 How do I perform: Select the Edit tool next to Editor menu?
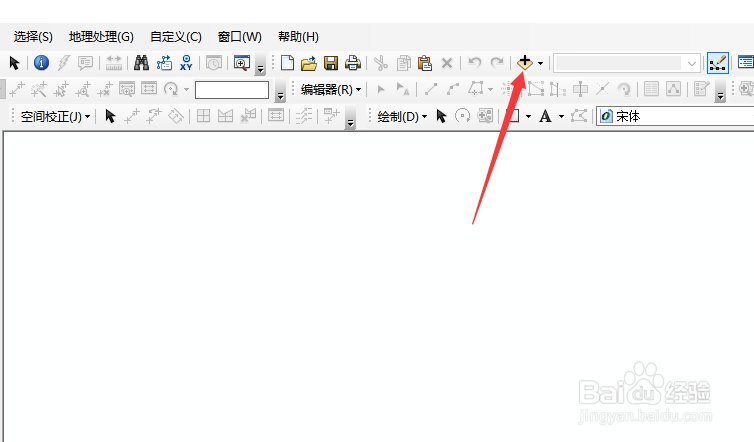coord(381,89)
